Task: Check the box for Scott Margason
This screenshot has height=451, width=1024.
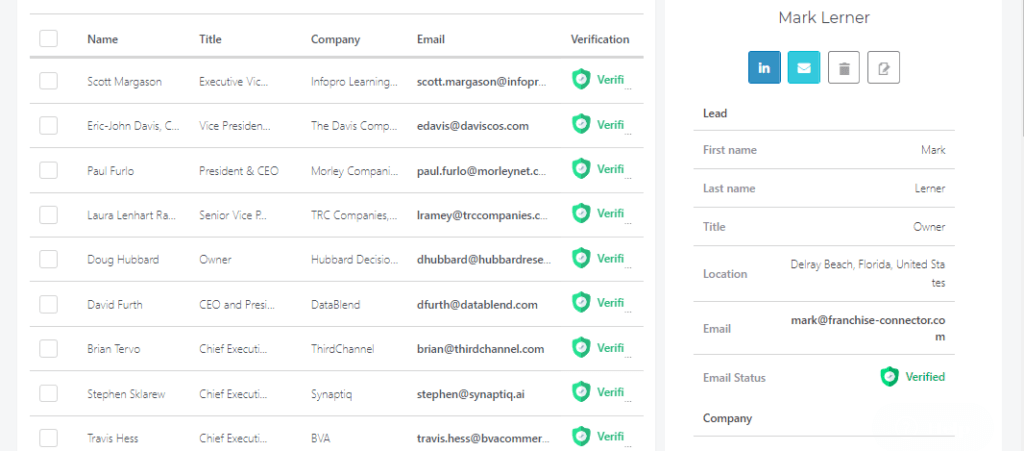Action: (48, 81)
